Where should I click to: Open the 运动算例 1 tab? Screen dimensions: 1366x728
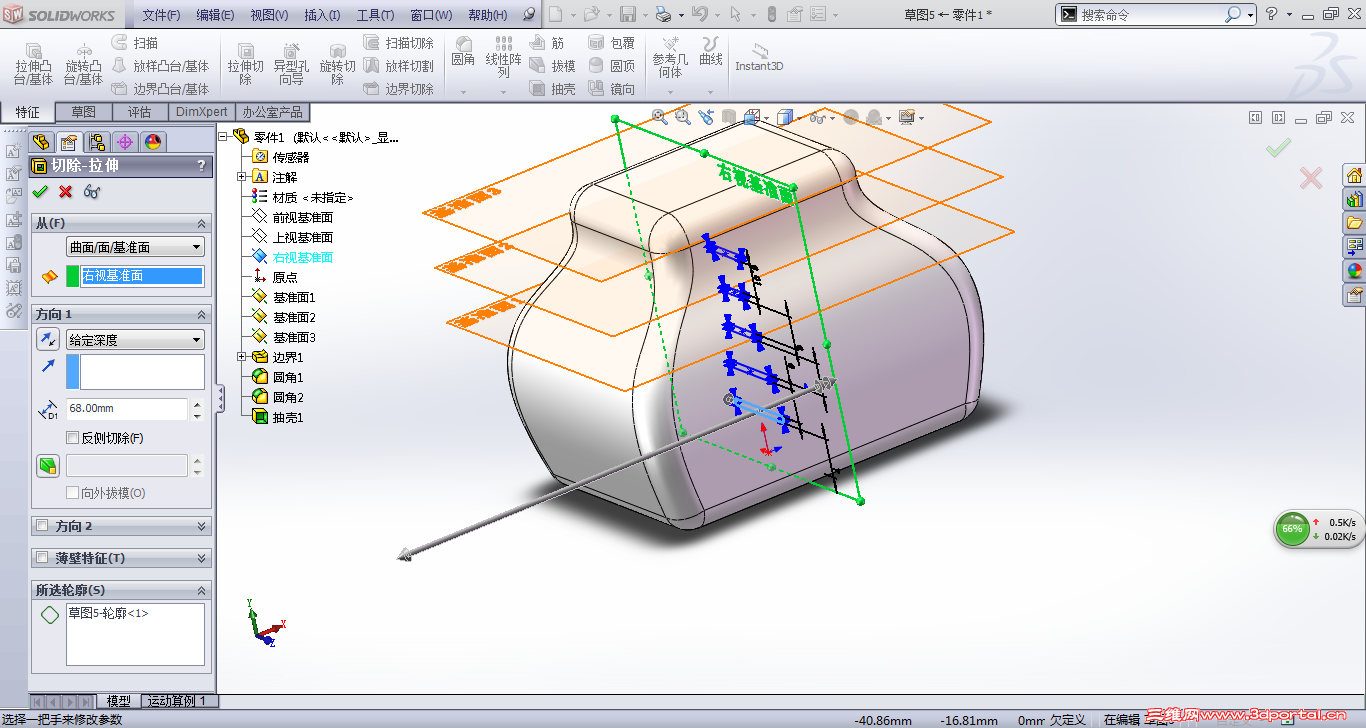[177, 701]
